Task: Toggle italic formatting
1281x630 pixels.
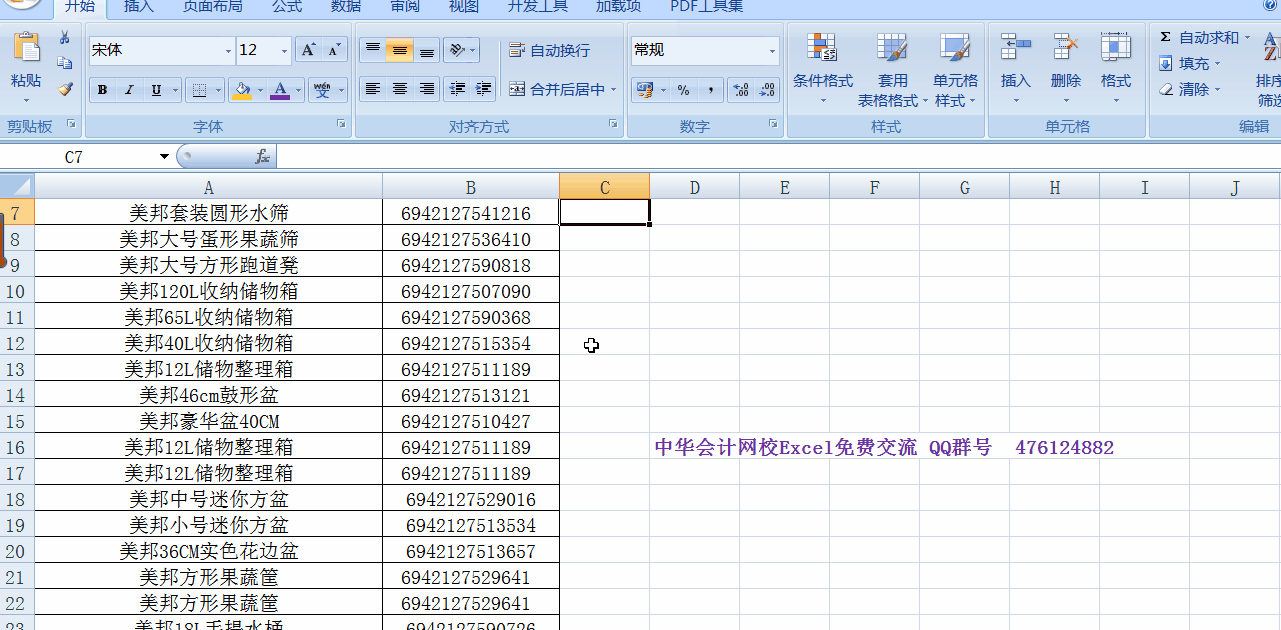Action: tap(129, 90)
